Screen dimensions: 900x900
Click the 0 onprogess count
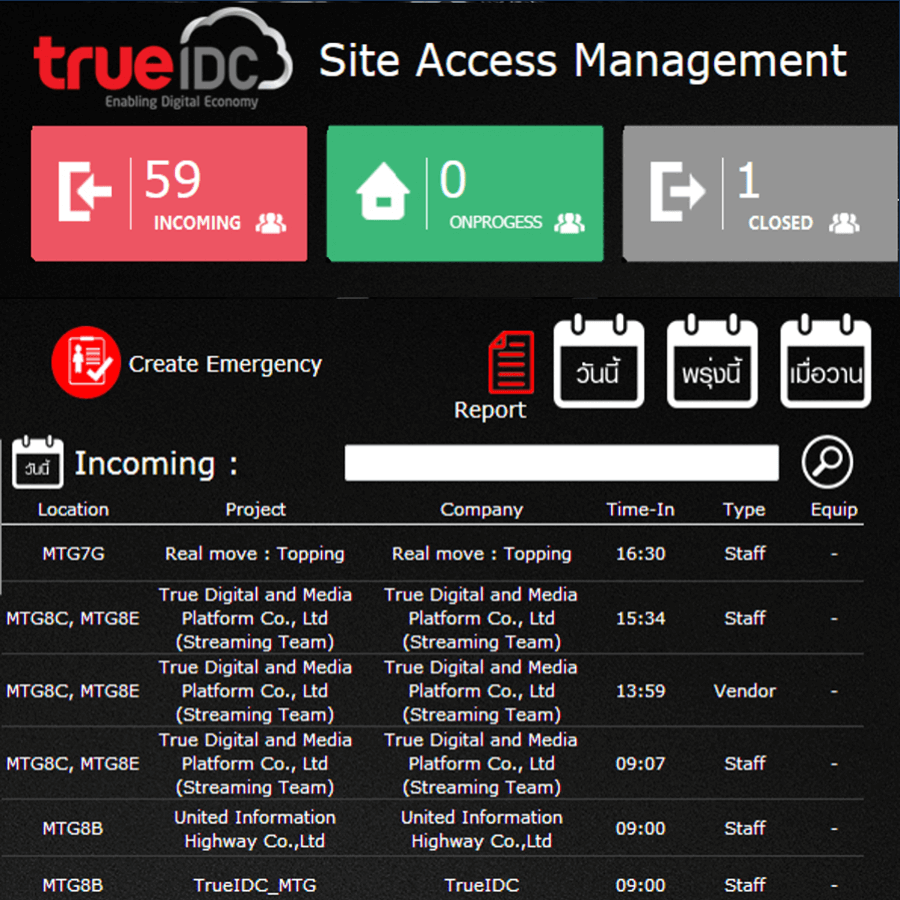point(453,179)
